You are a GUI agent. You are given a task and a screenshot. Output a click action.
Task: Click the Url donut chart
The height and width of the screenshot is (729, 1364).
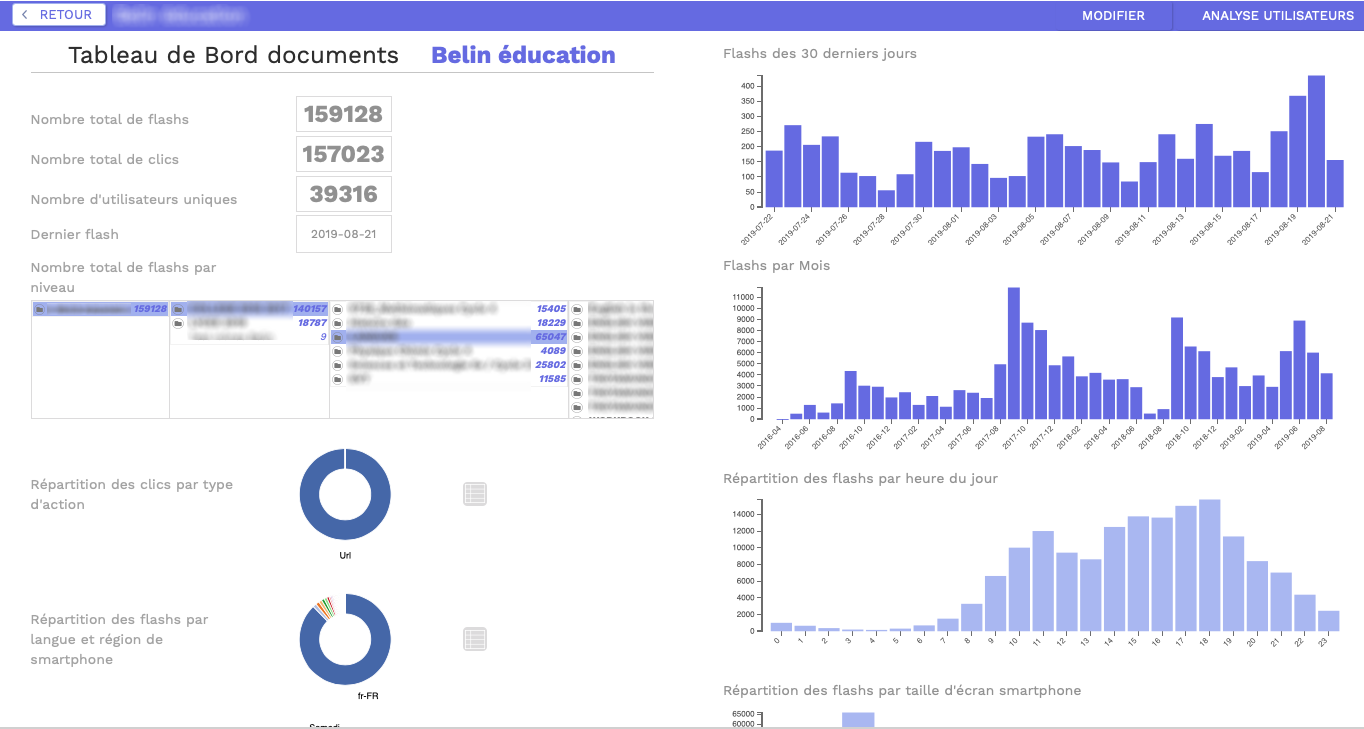click(x=345, y=495)
